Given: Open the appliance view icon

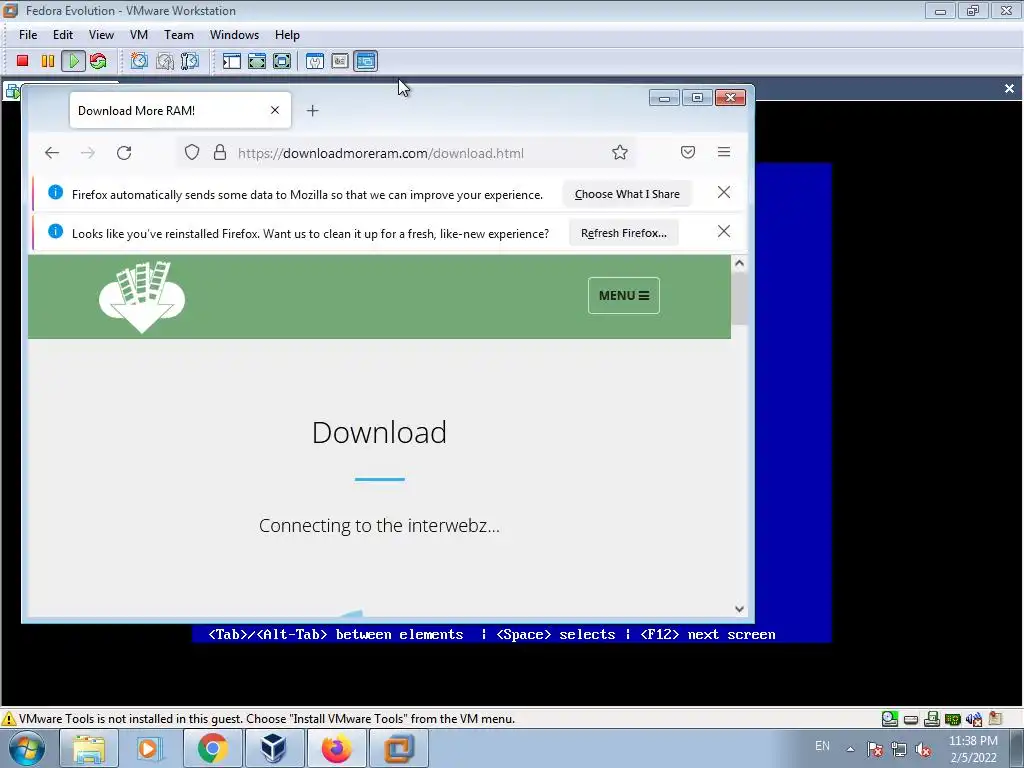Looking at the screenshot, I should click(x=340, y=61).
